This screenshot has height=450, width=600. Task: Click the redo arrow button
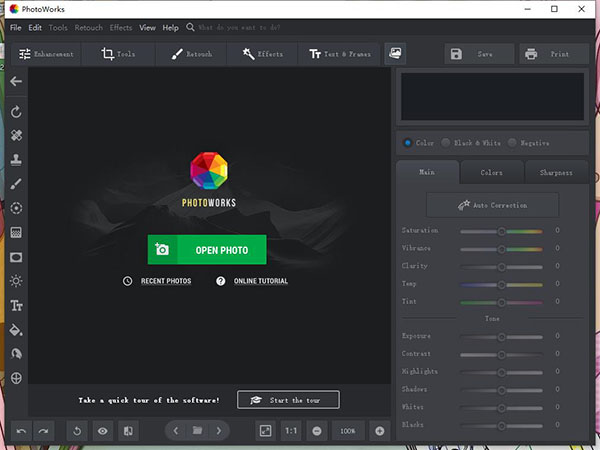click(x=44, y=431)
